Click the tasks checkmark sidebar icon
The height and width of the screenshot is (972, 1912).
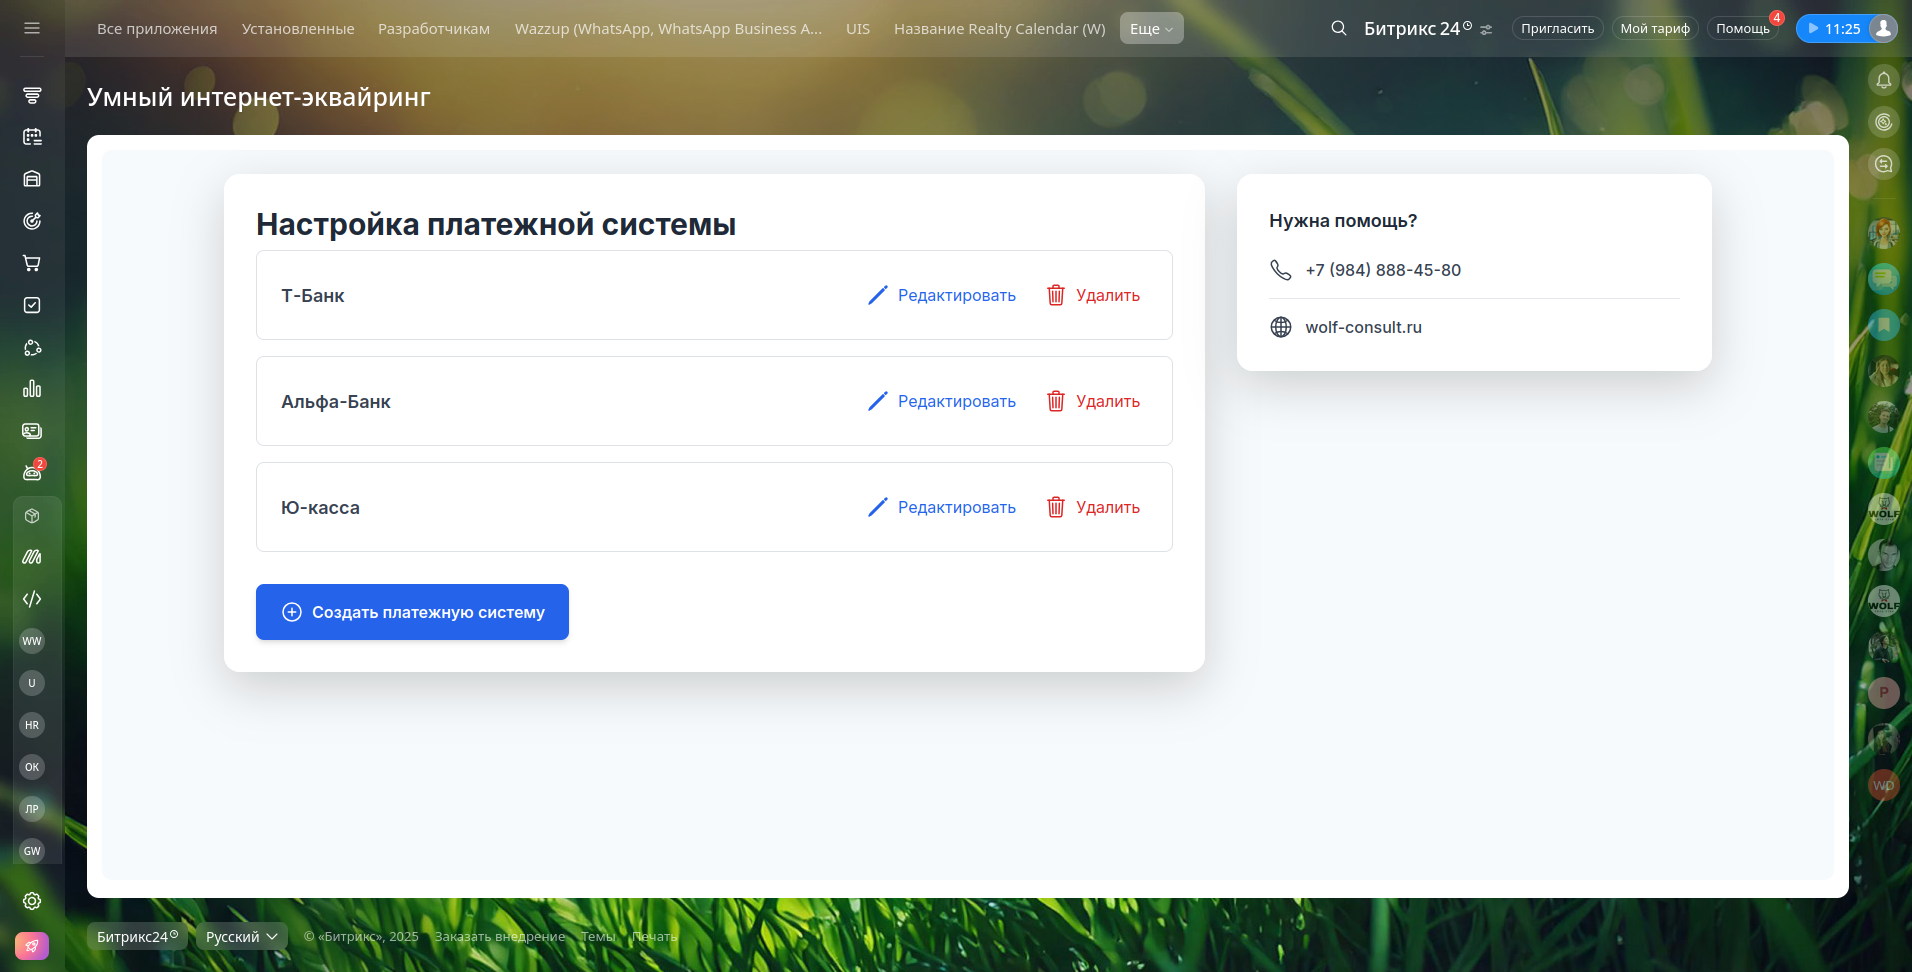click(x=32, y=305)
